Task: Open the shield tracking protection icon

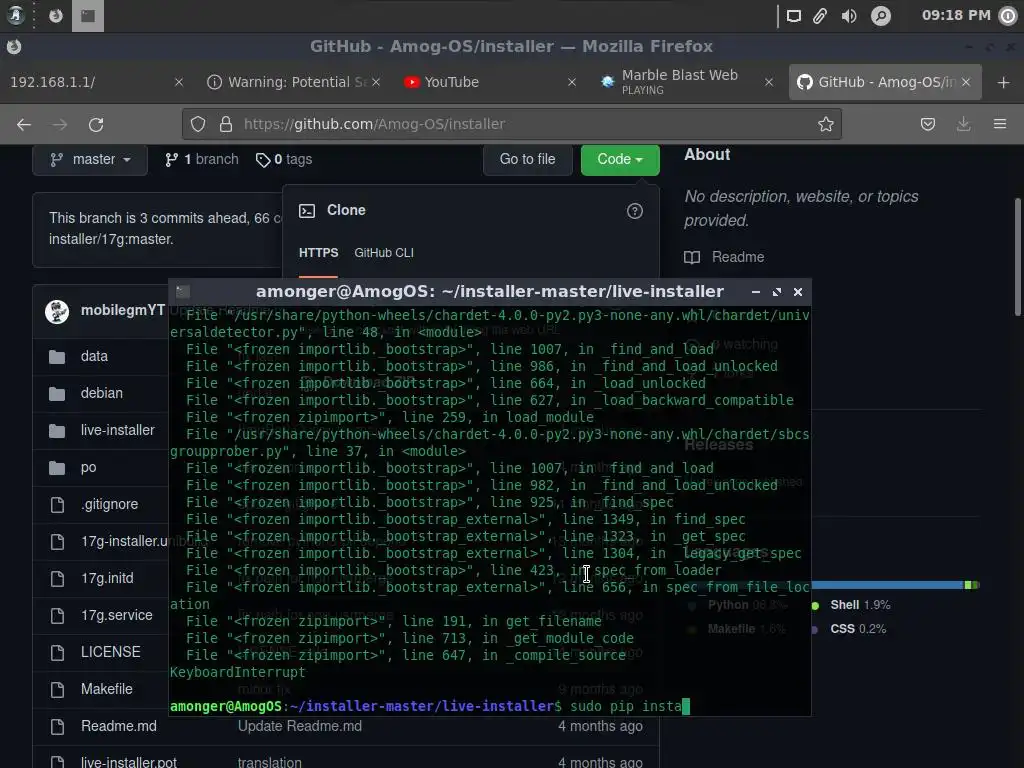Action: [x=198, y=124]
